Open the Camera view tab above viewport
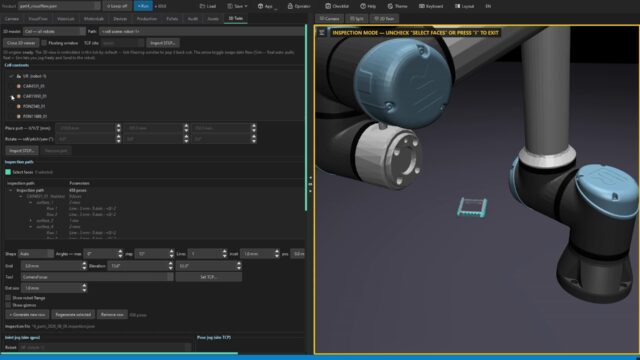This screenshot has height=360, width=640. (329, 19)
